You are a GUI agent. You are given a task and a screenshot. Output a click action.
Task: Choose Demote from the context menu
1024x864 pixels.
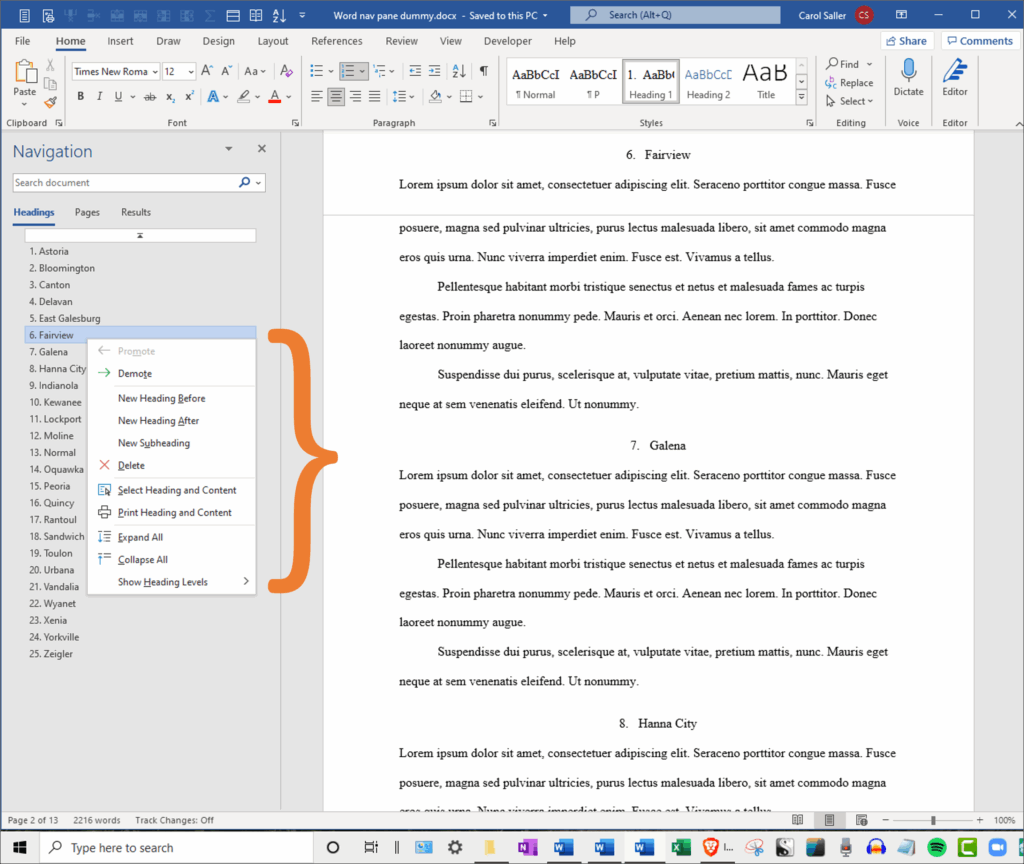135,374
